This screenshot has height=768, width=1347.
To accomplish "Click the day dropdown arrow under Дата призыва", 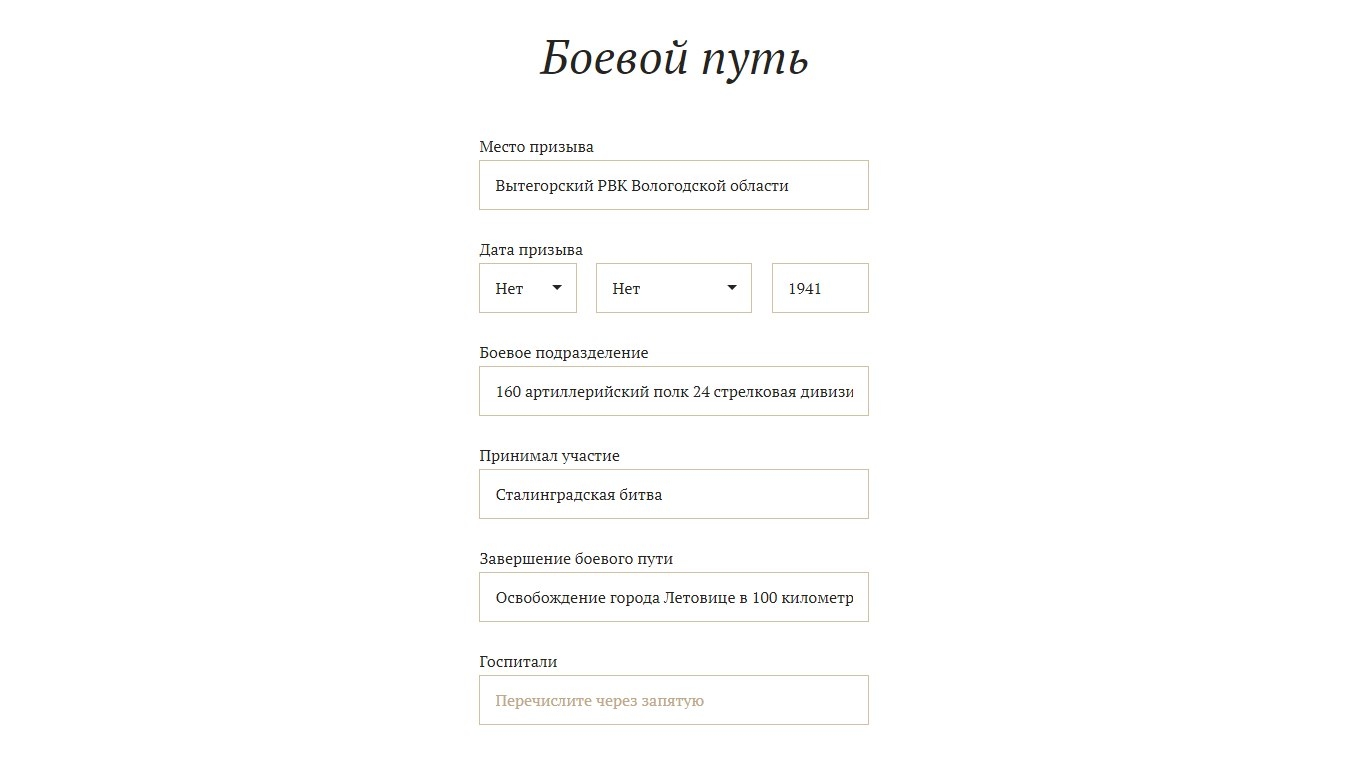I will pos(557,288).
